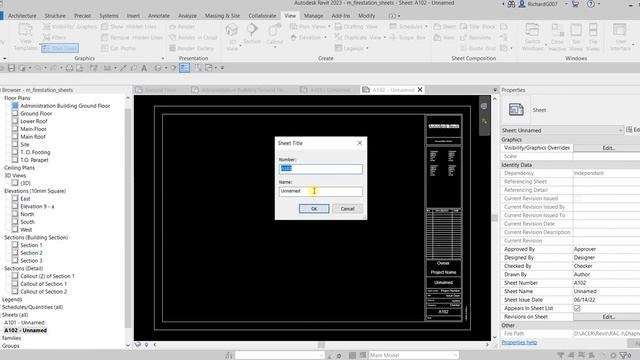Click Edit for Visibility/Graphics Overrides

tap(608, 148)
